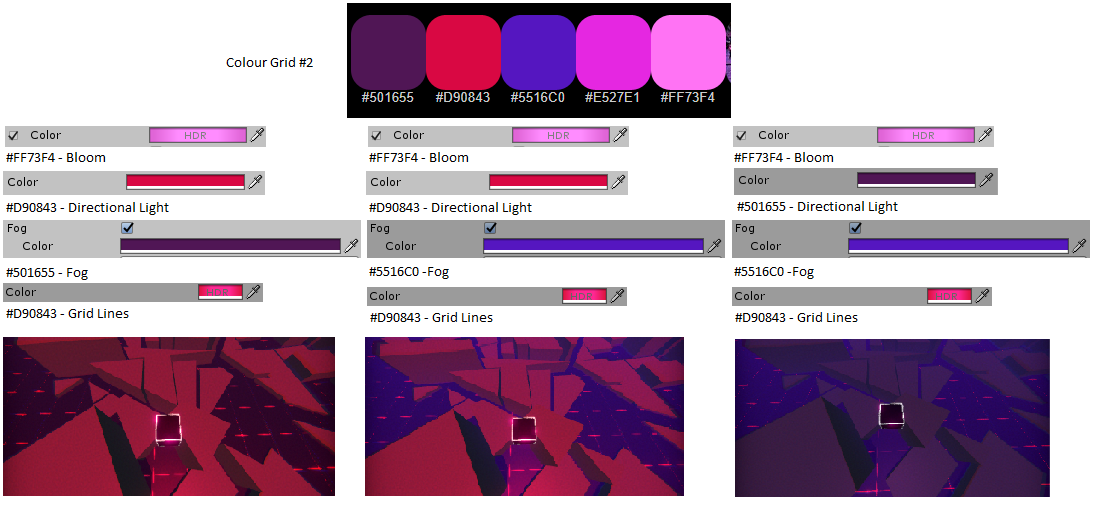
Task: Pick the left column's Directional Light color with its eyedropper
Action: tap(256, 181)
